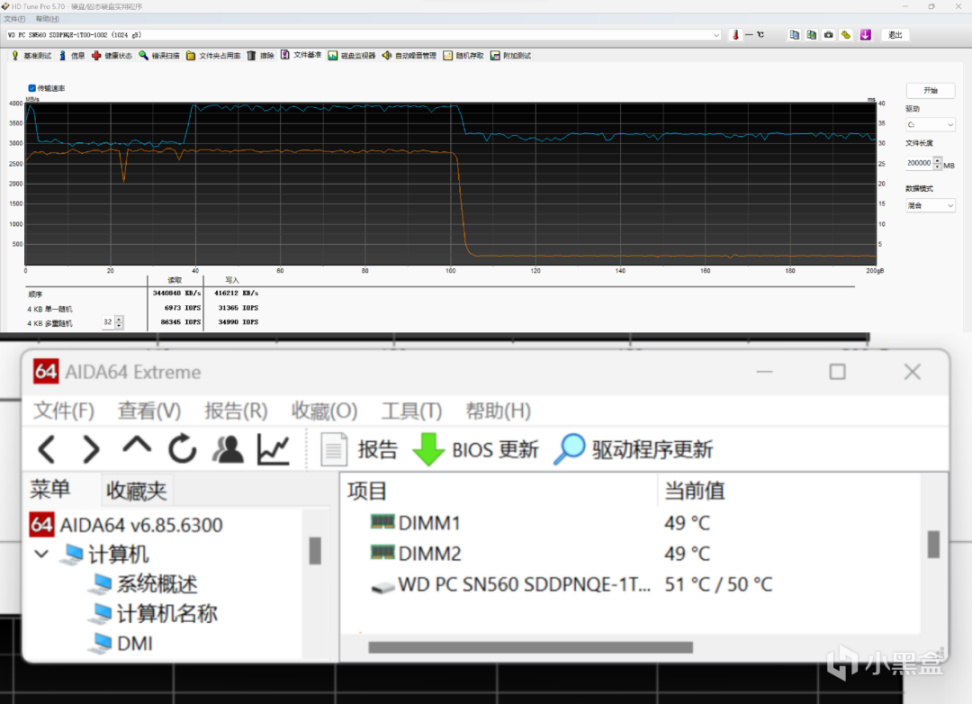Open the 自动噪音管理 tab in HD Tune
The width and height of the screenshot is (972, 704).
pos(409,56)
